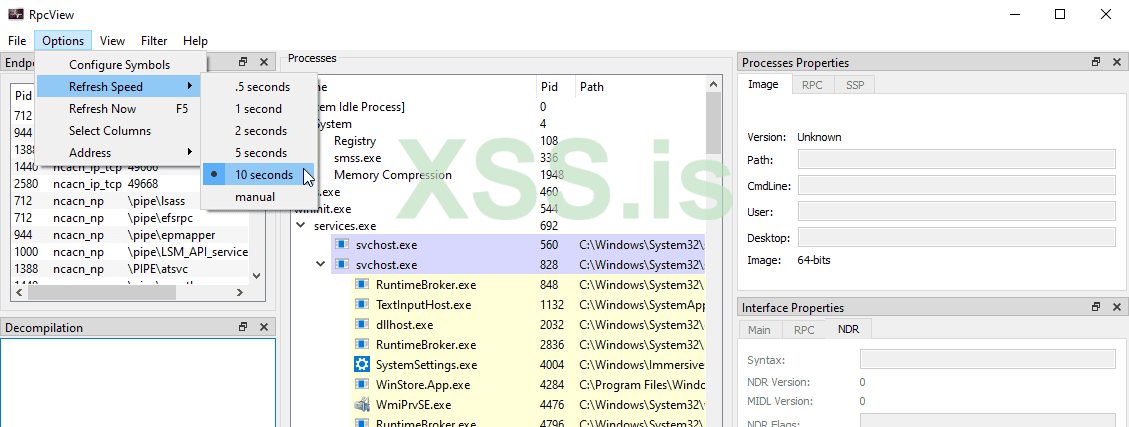Expand the Address submenu

(120, 153)
